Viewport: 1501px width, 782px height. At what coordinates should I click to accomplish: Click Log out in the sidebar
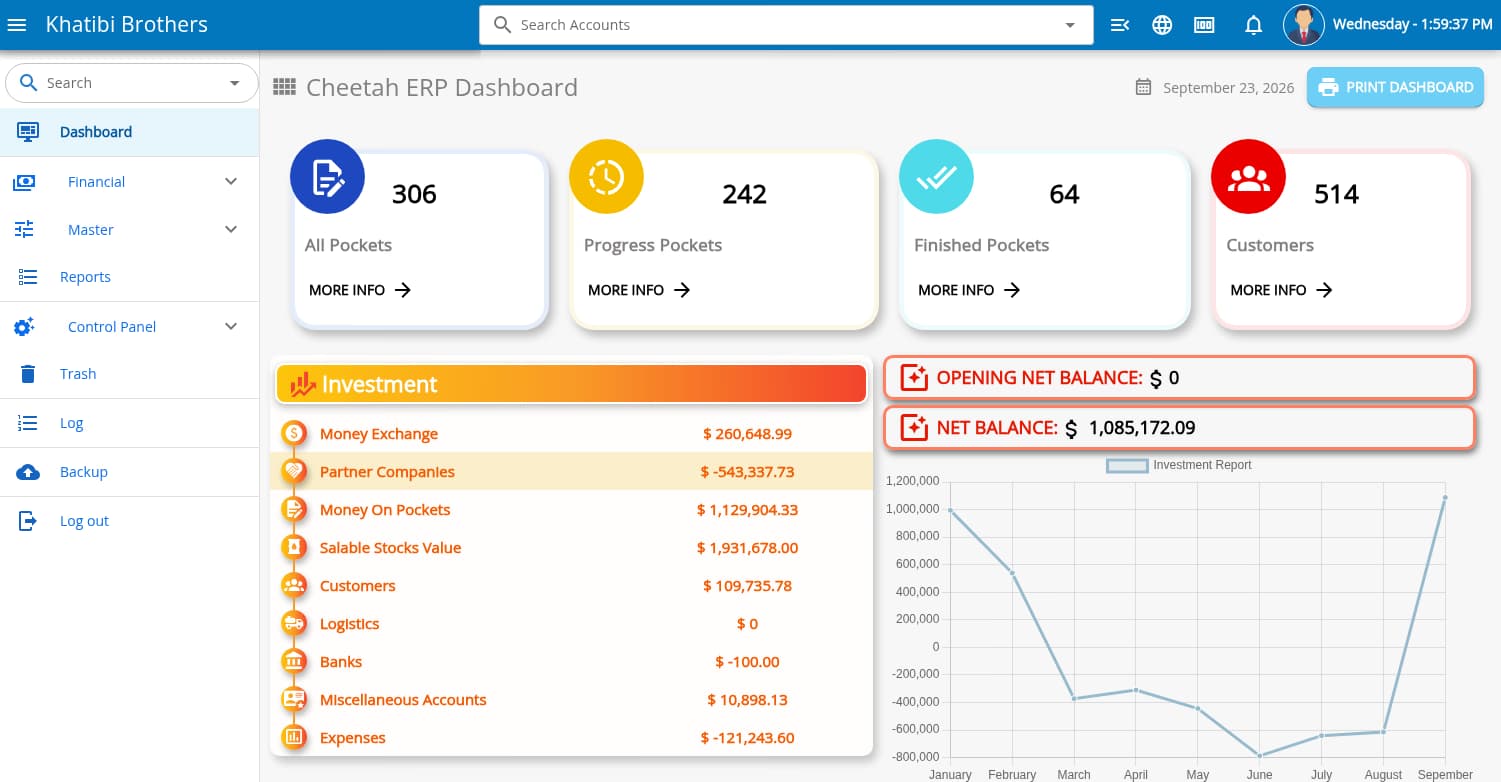pos(129,521)
